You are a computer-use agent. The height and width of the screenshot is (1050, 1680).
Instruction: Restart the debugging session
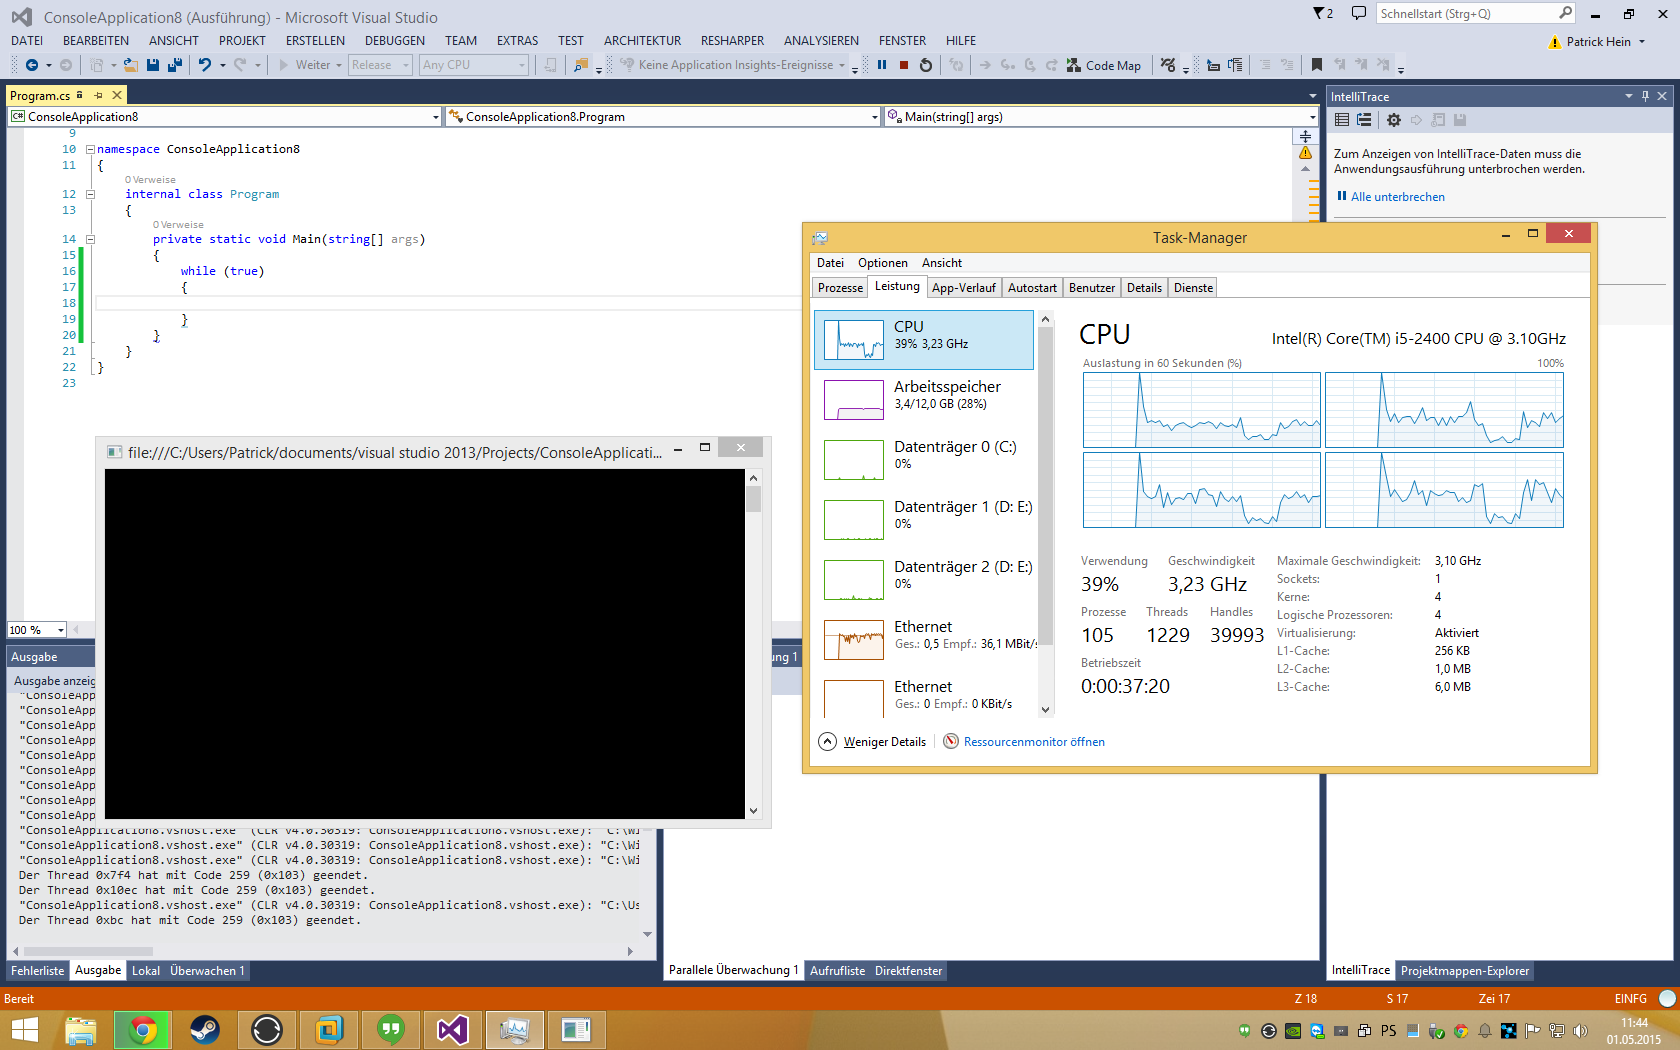pos(926,65)
